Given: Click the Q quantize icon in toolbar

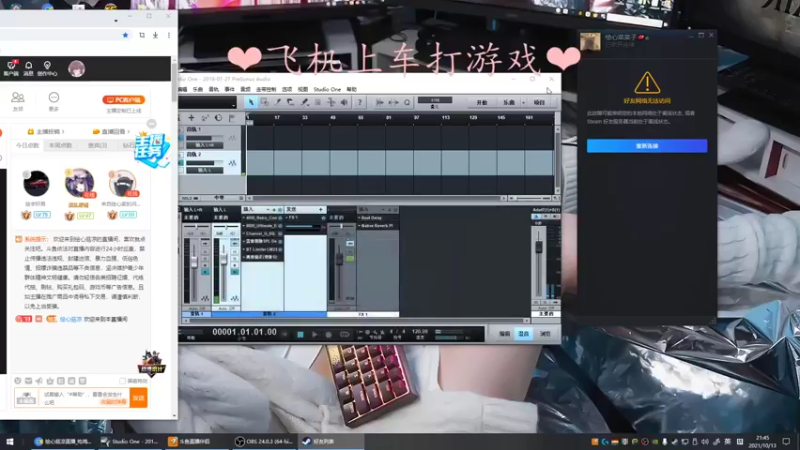Looking at the screenshot, I should 407,103.
